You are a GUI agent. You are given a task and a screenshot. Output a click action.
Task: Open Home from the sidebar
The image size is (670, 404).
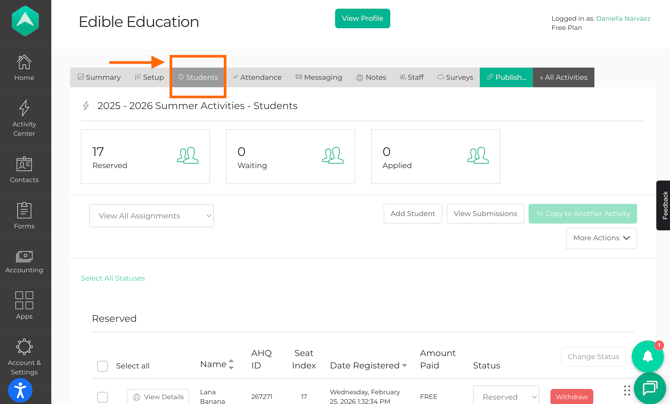[24, 68]
